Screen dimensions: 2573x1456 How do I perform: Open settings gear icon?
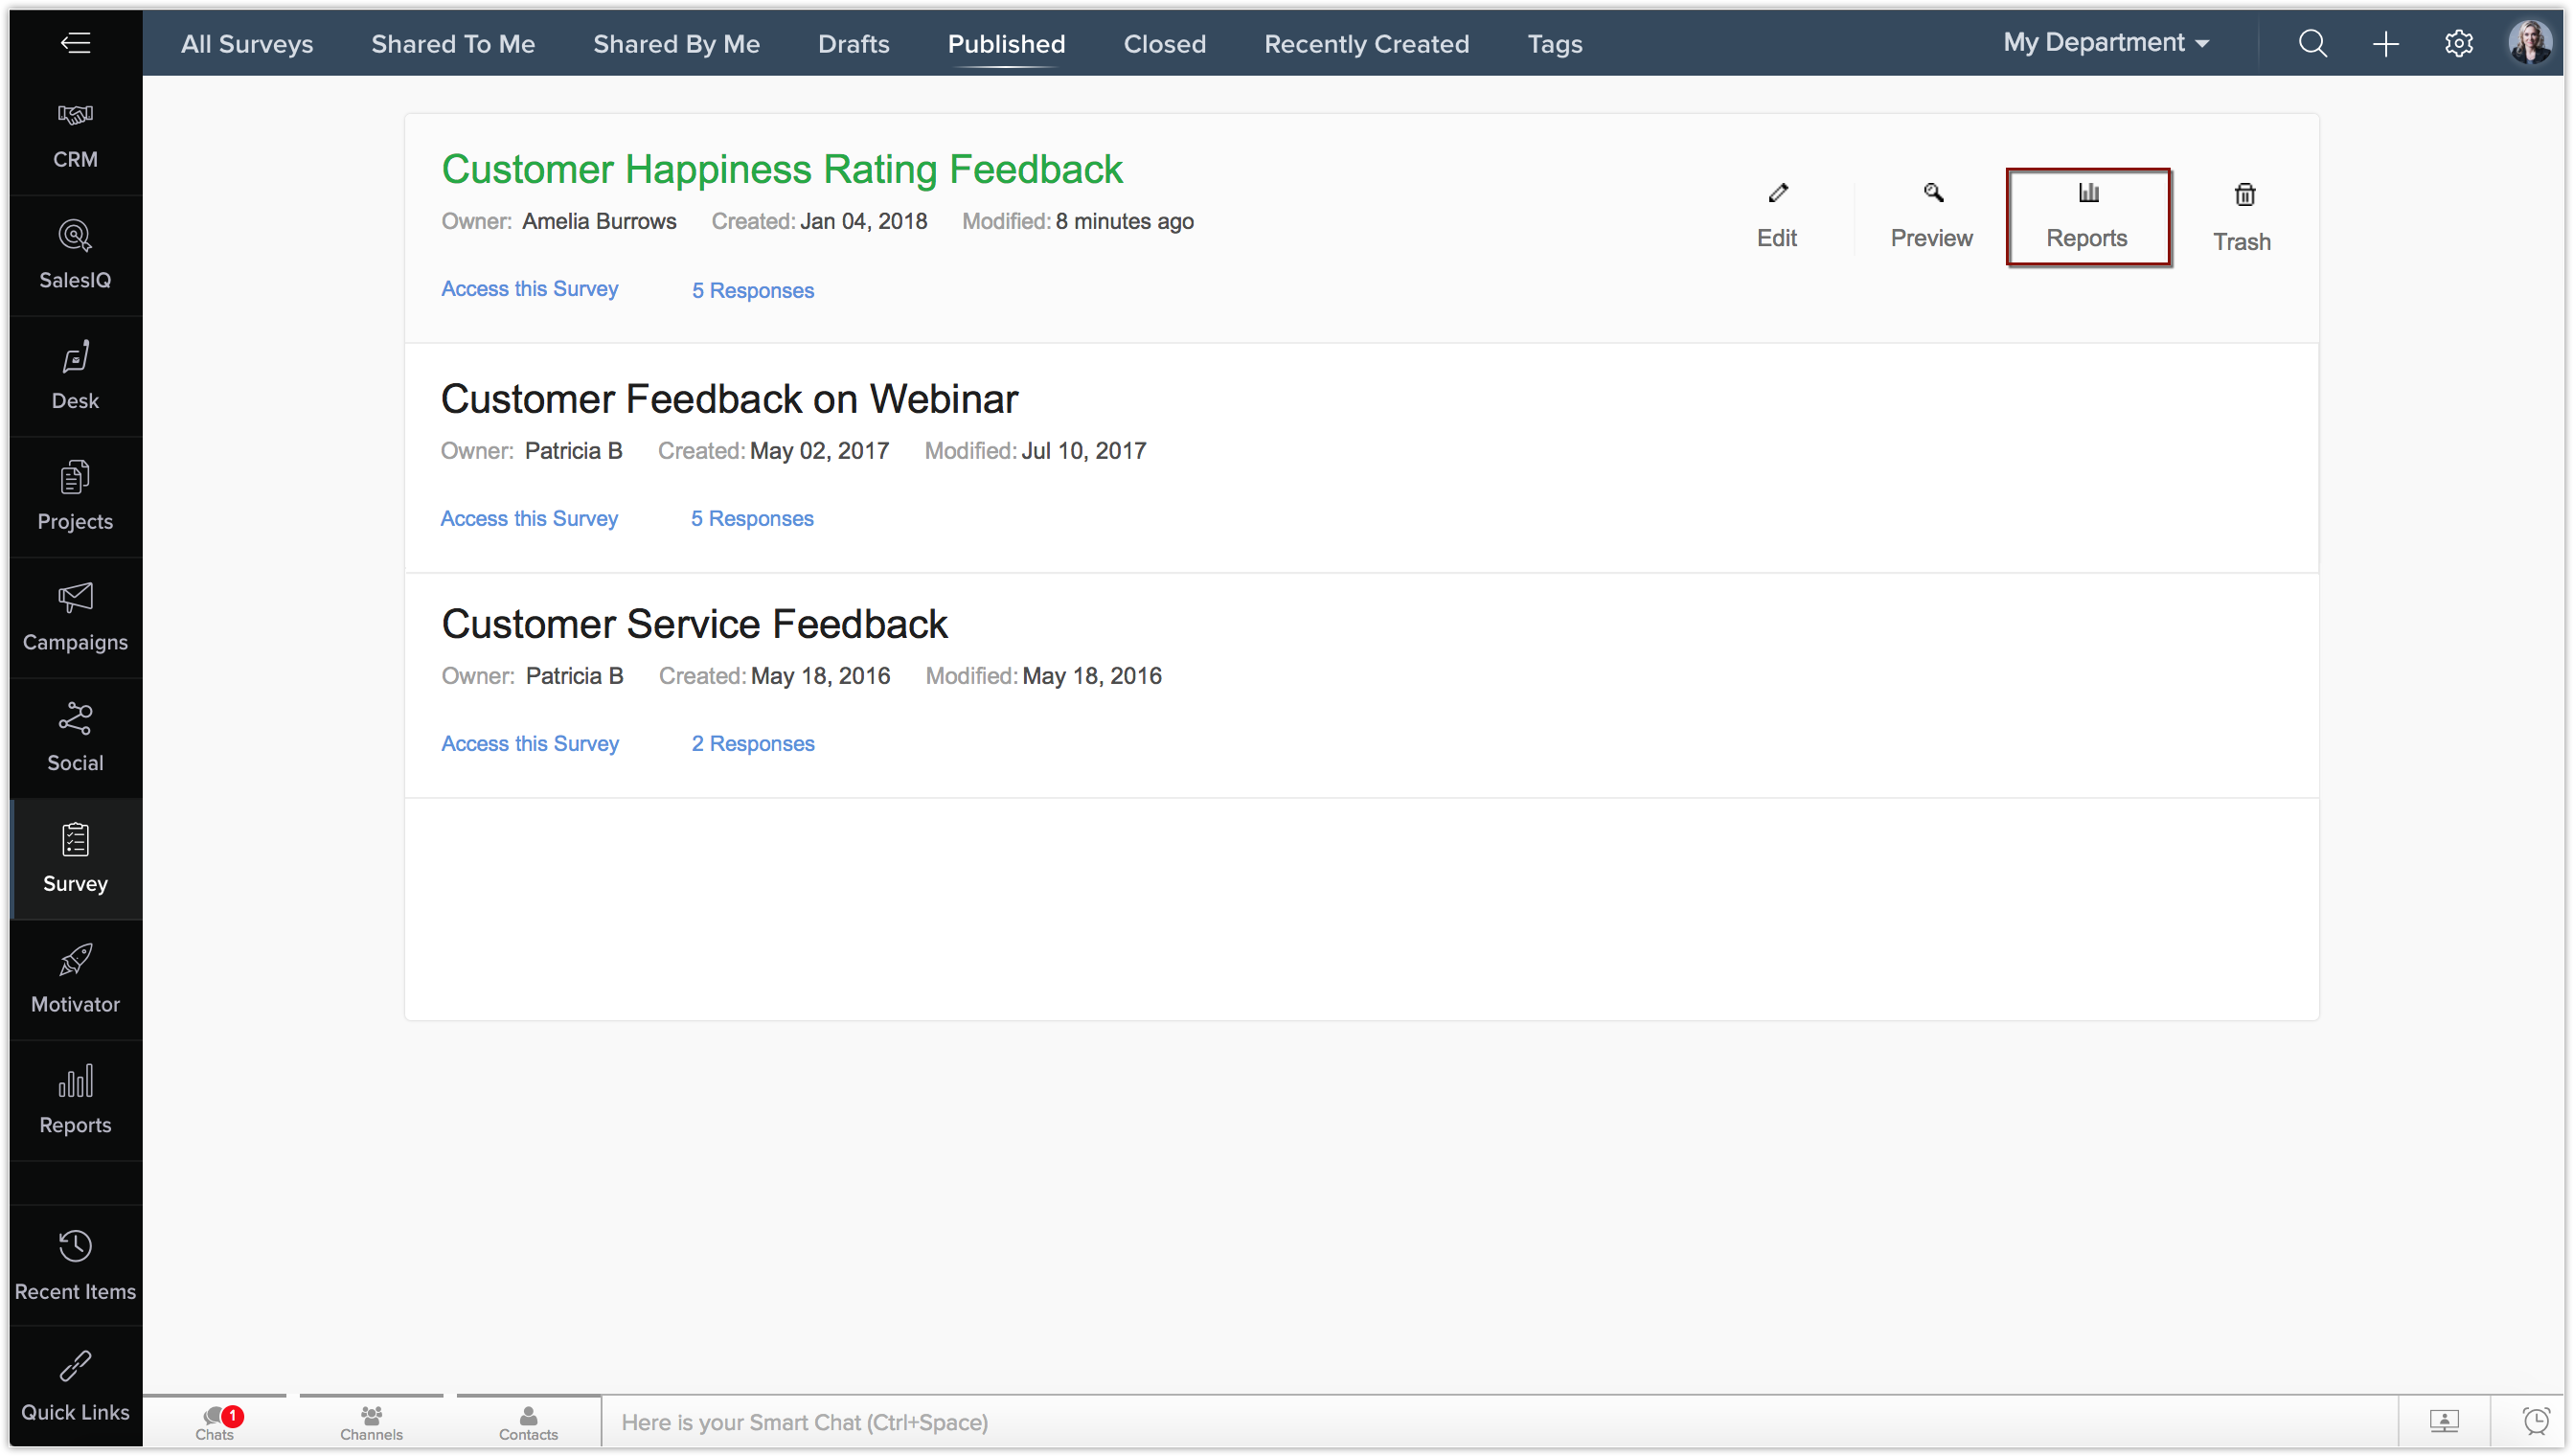tap(2458, 43)
